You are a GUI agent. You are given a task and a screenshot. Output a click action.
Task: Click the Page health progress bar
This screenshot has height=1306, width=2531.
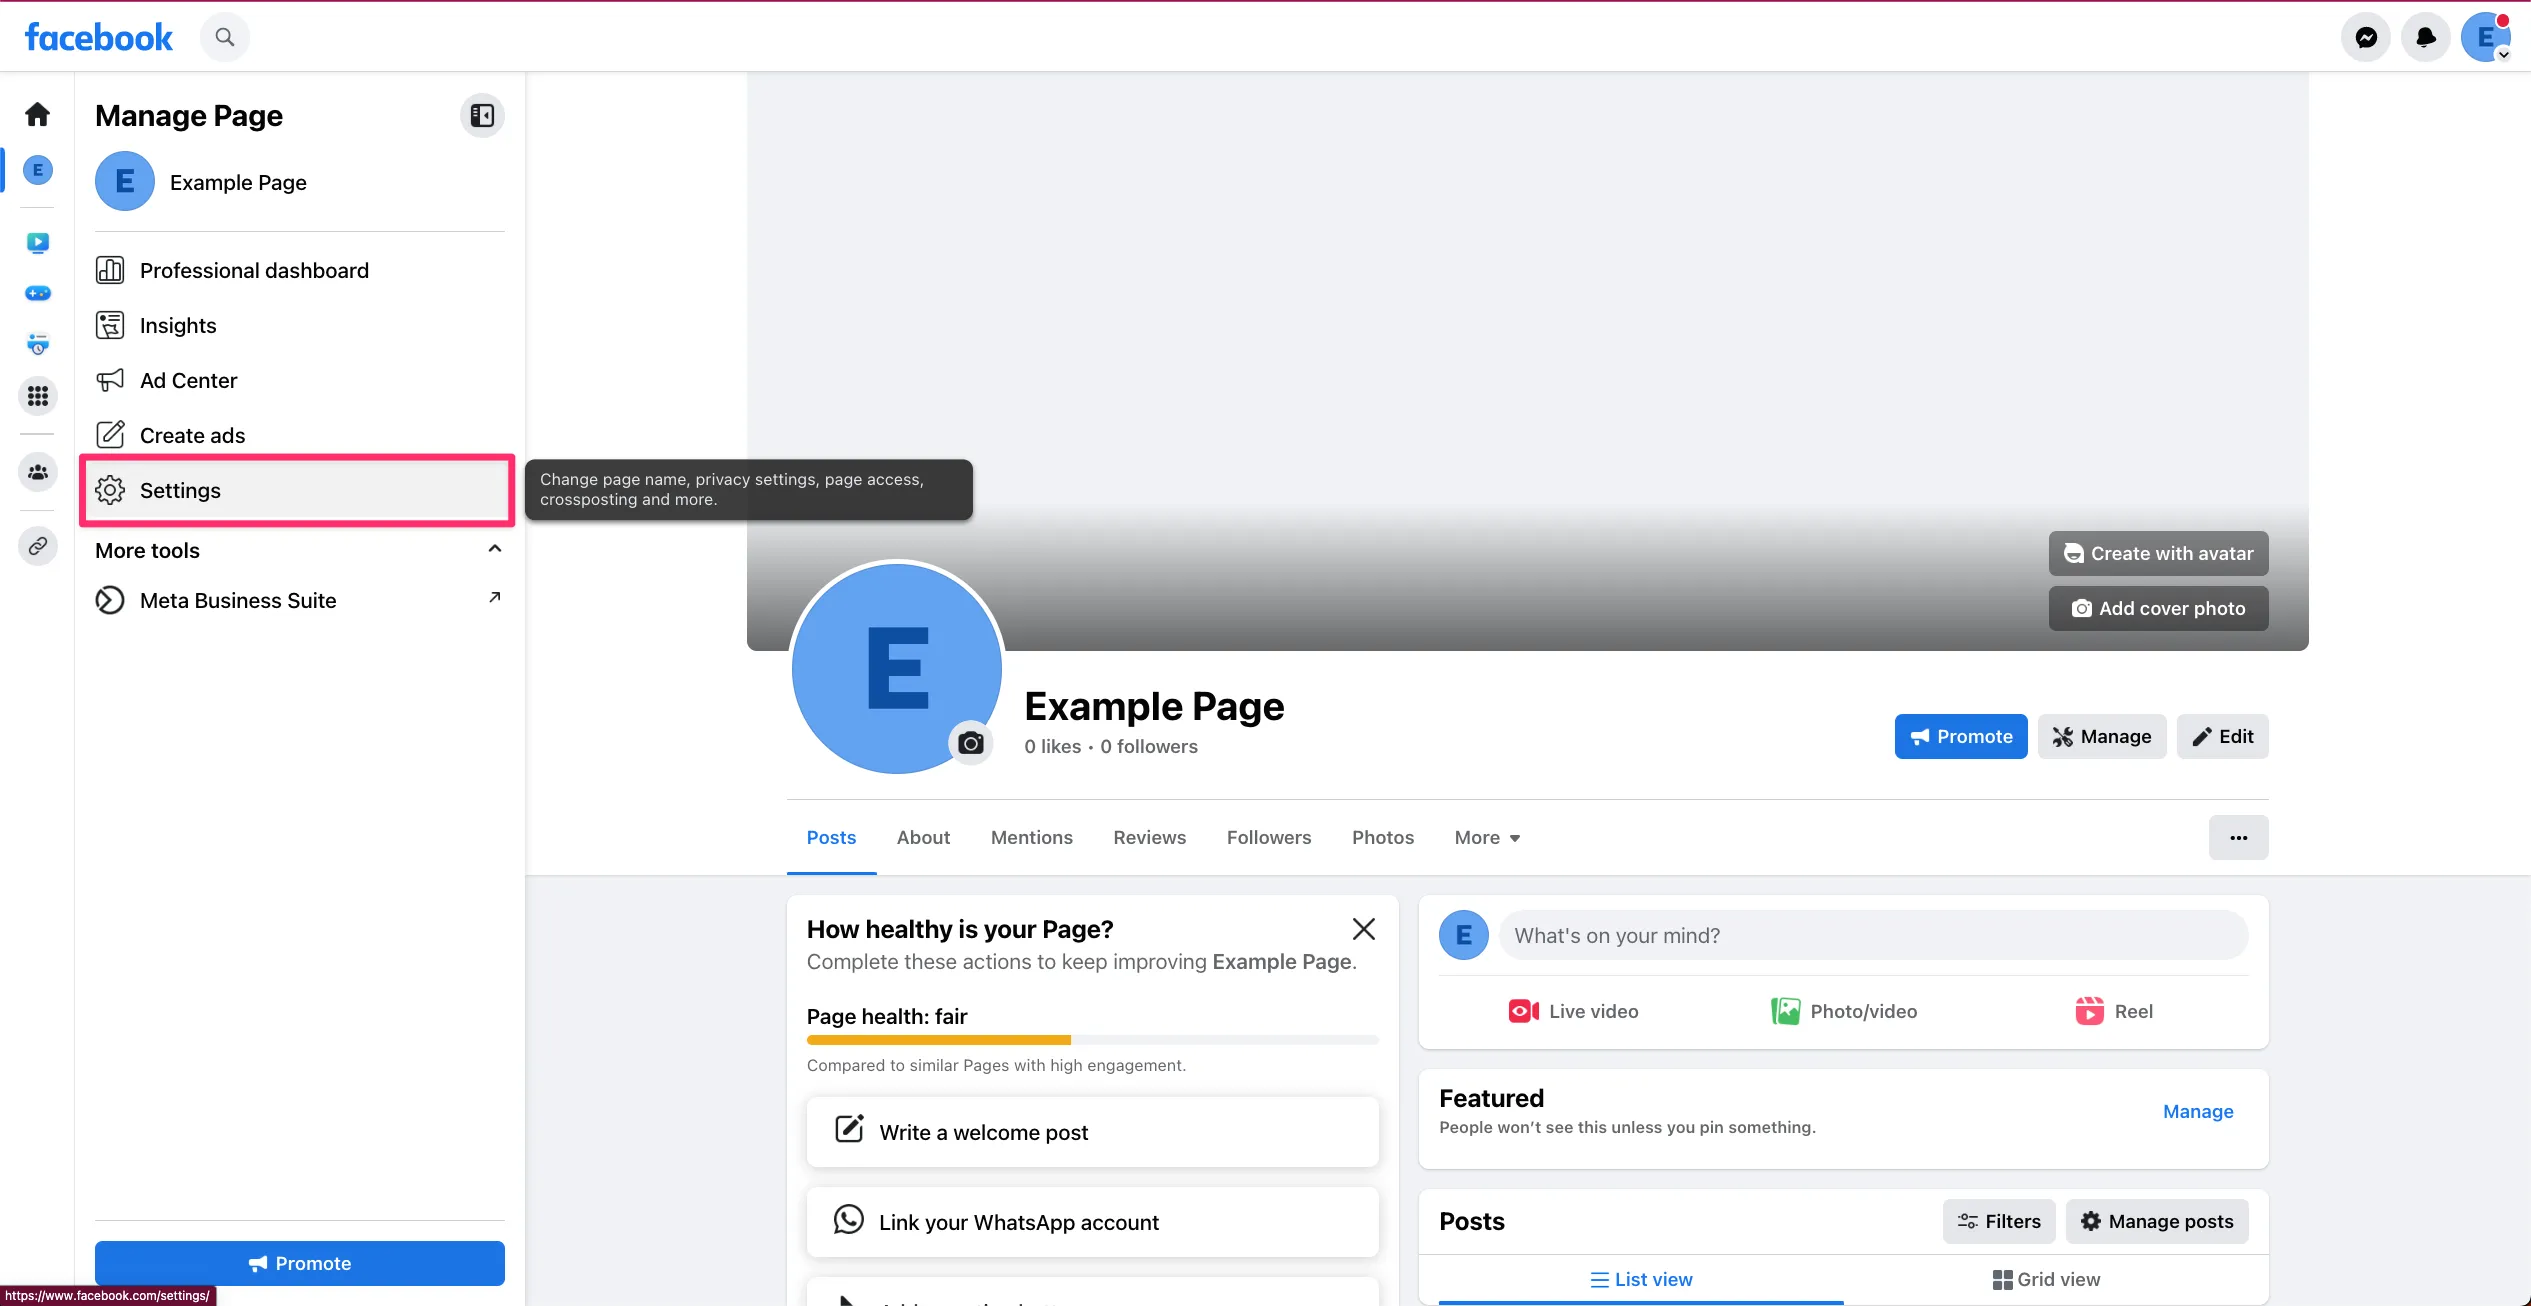tap(1092, 1040)
